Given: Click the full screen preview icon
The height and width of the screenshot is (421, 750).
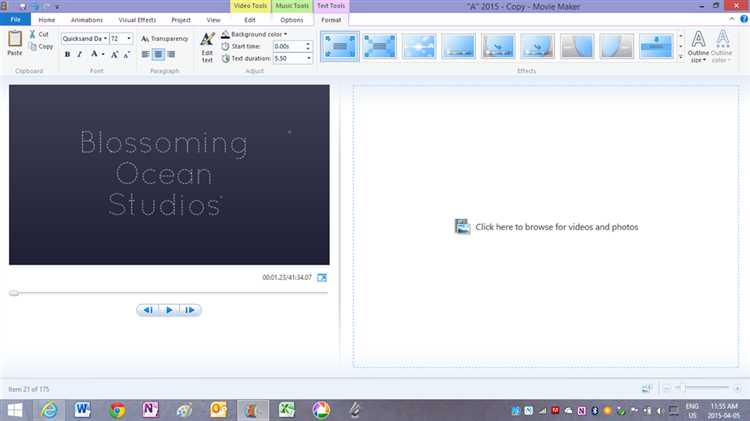Looking at the screenshot, I should click(x=322, y=277).
